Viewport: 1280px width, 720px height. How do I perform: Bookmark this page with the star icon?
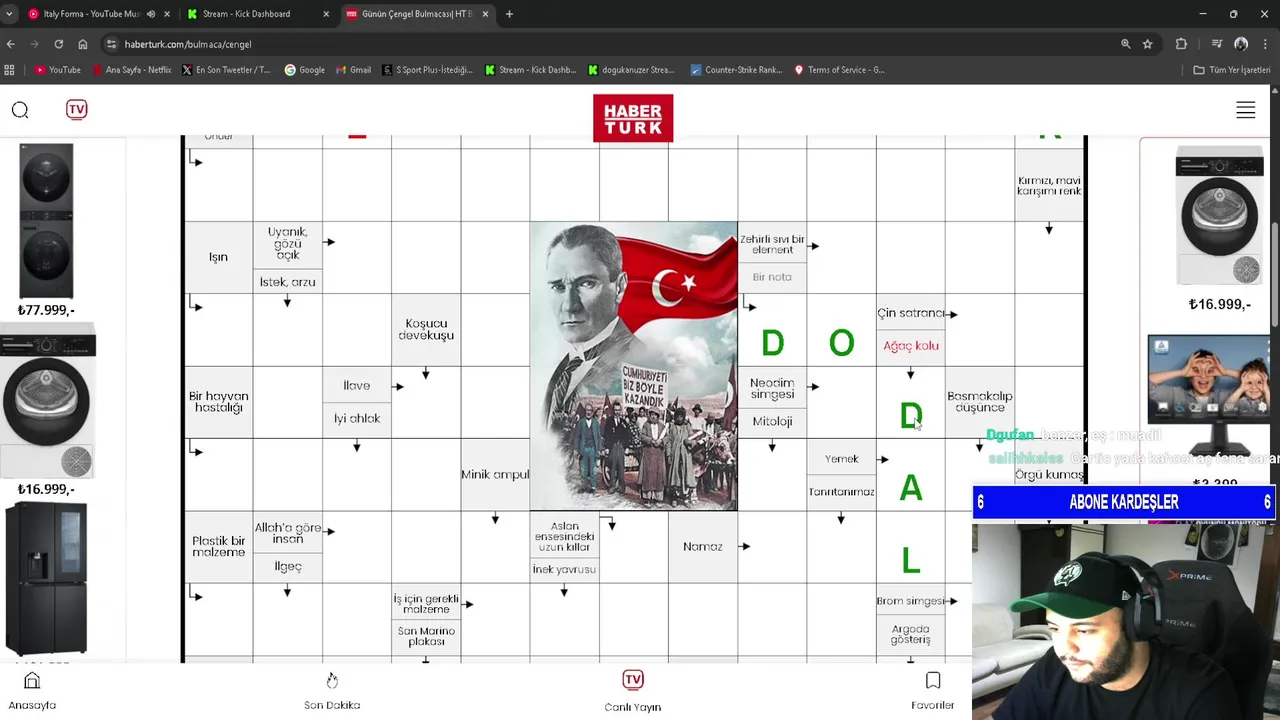click(x=1147, y=44)
